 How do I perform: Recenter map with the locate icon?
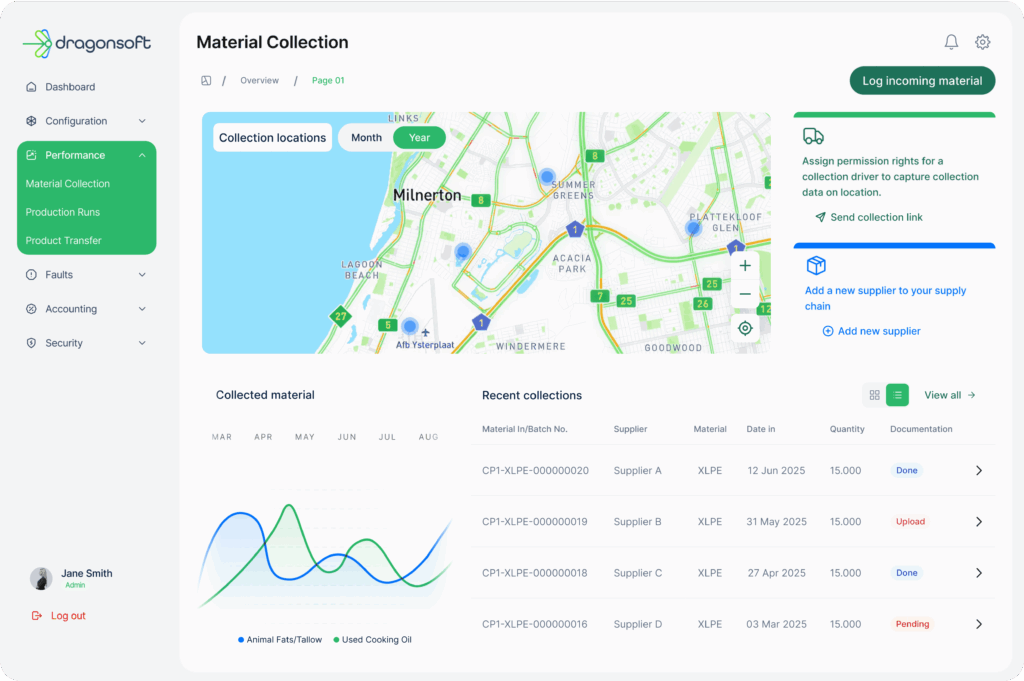[745, 328]
